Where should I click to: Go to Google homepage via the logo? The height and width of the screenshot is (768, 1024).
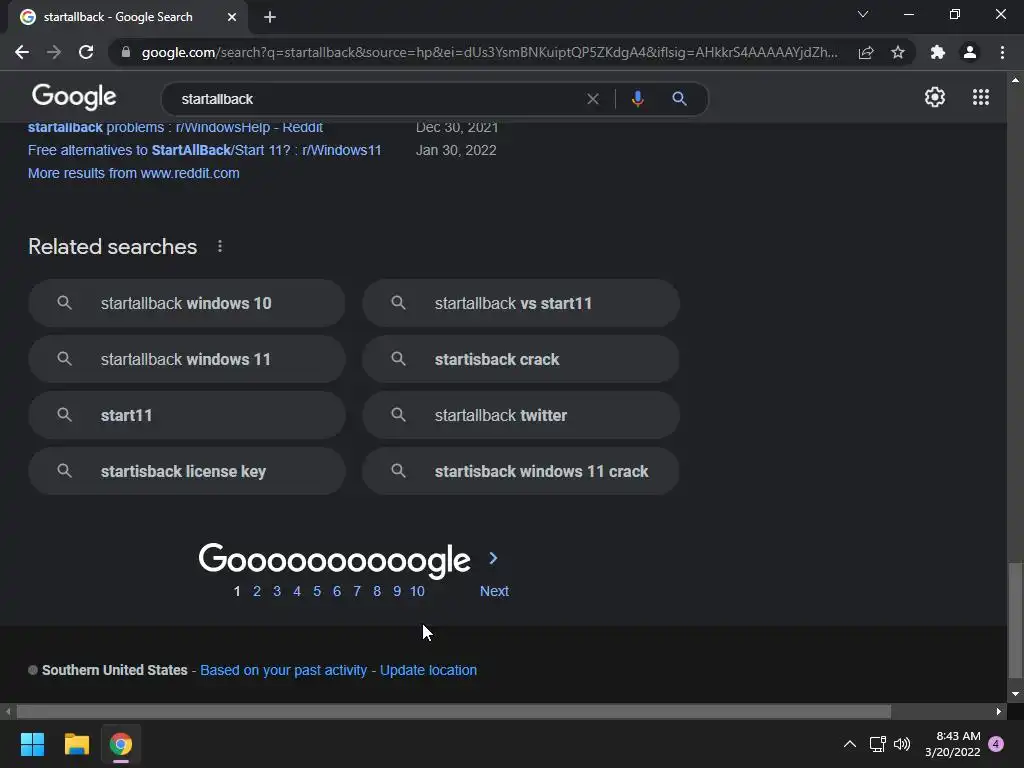pos(74,97)
